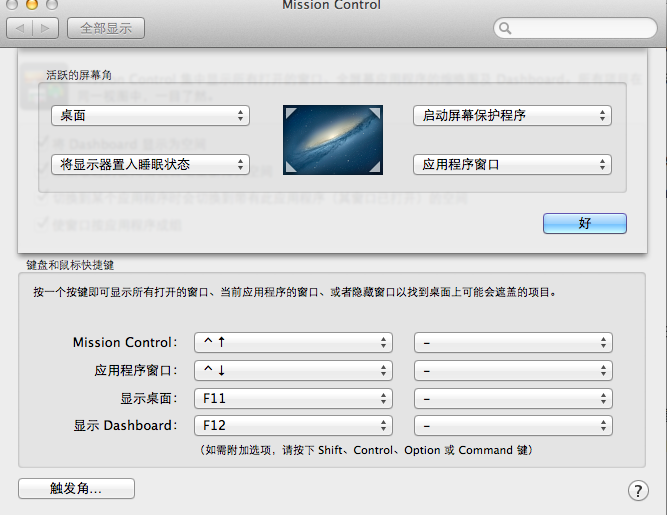This screenshot has height=515, width=667.
Task: Expand the 启动屏幕保护程序 corner dropdown
Action: [x=511, y=115]
